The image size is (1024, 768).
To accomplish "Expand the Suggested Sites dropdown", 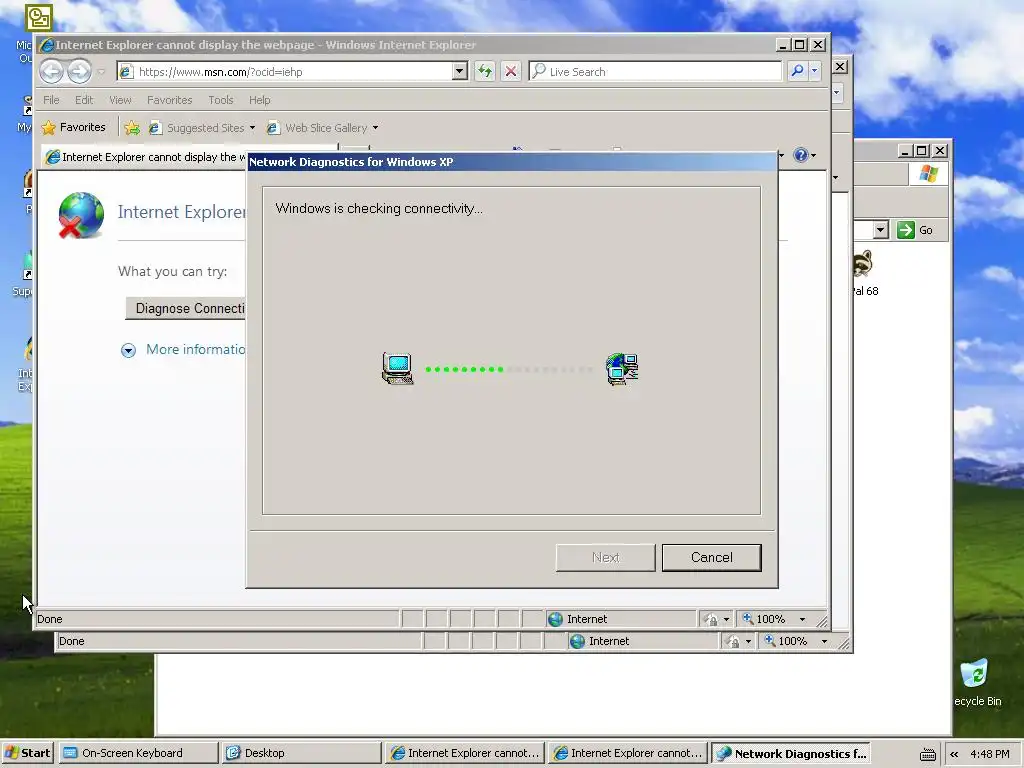I will 252,128.
